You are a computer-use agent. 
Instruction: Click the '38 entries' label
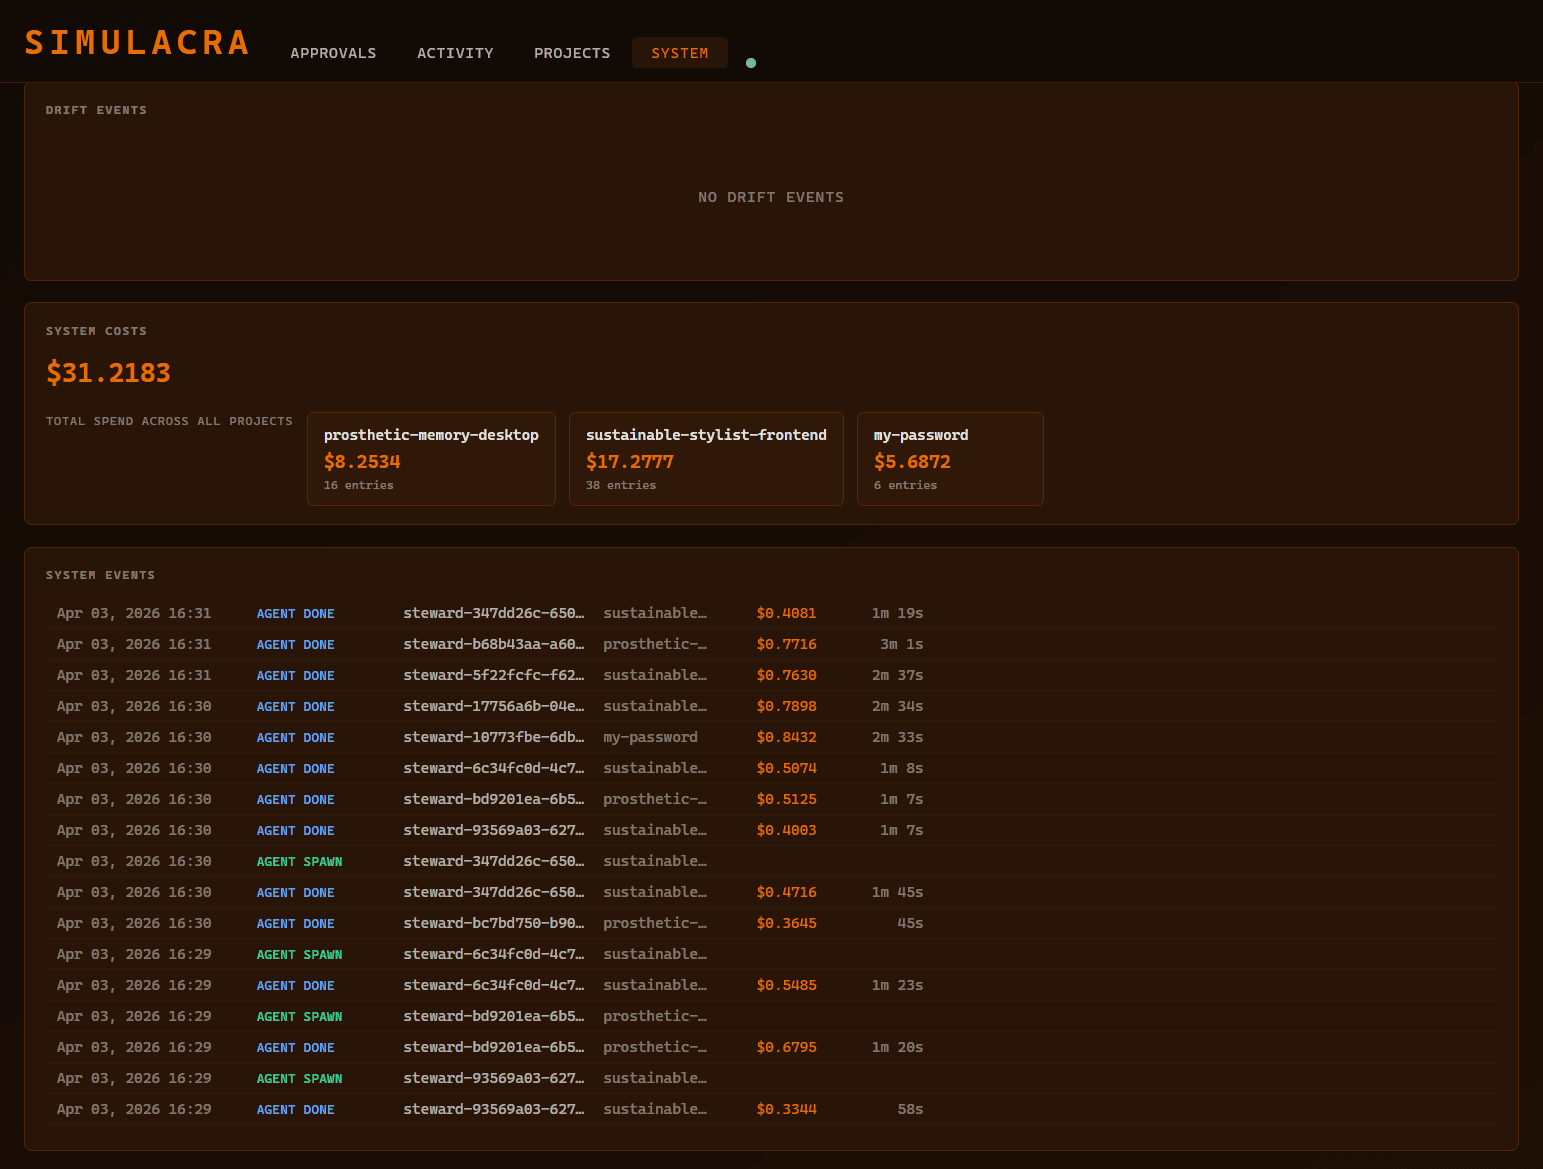tap(621, 485)
